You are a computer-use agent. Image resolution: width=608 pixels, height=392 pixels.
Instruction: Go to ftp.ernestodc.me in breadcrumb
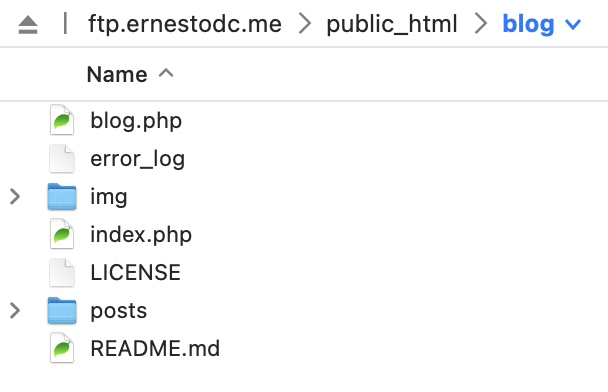point(185,24)
